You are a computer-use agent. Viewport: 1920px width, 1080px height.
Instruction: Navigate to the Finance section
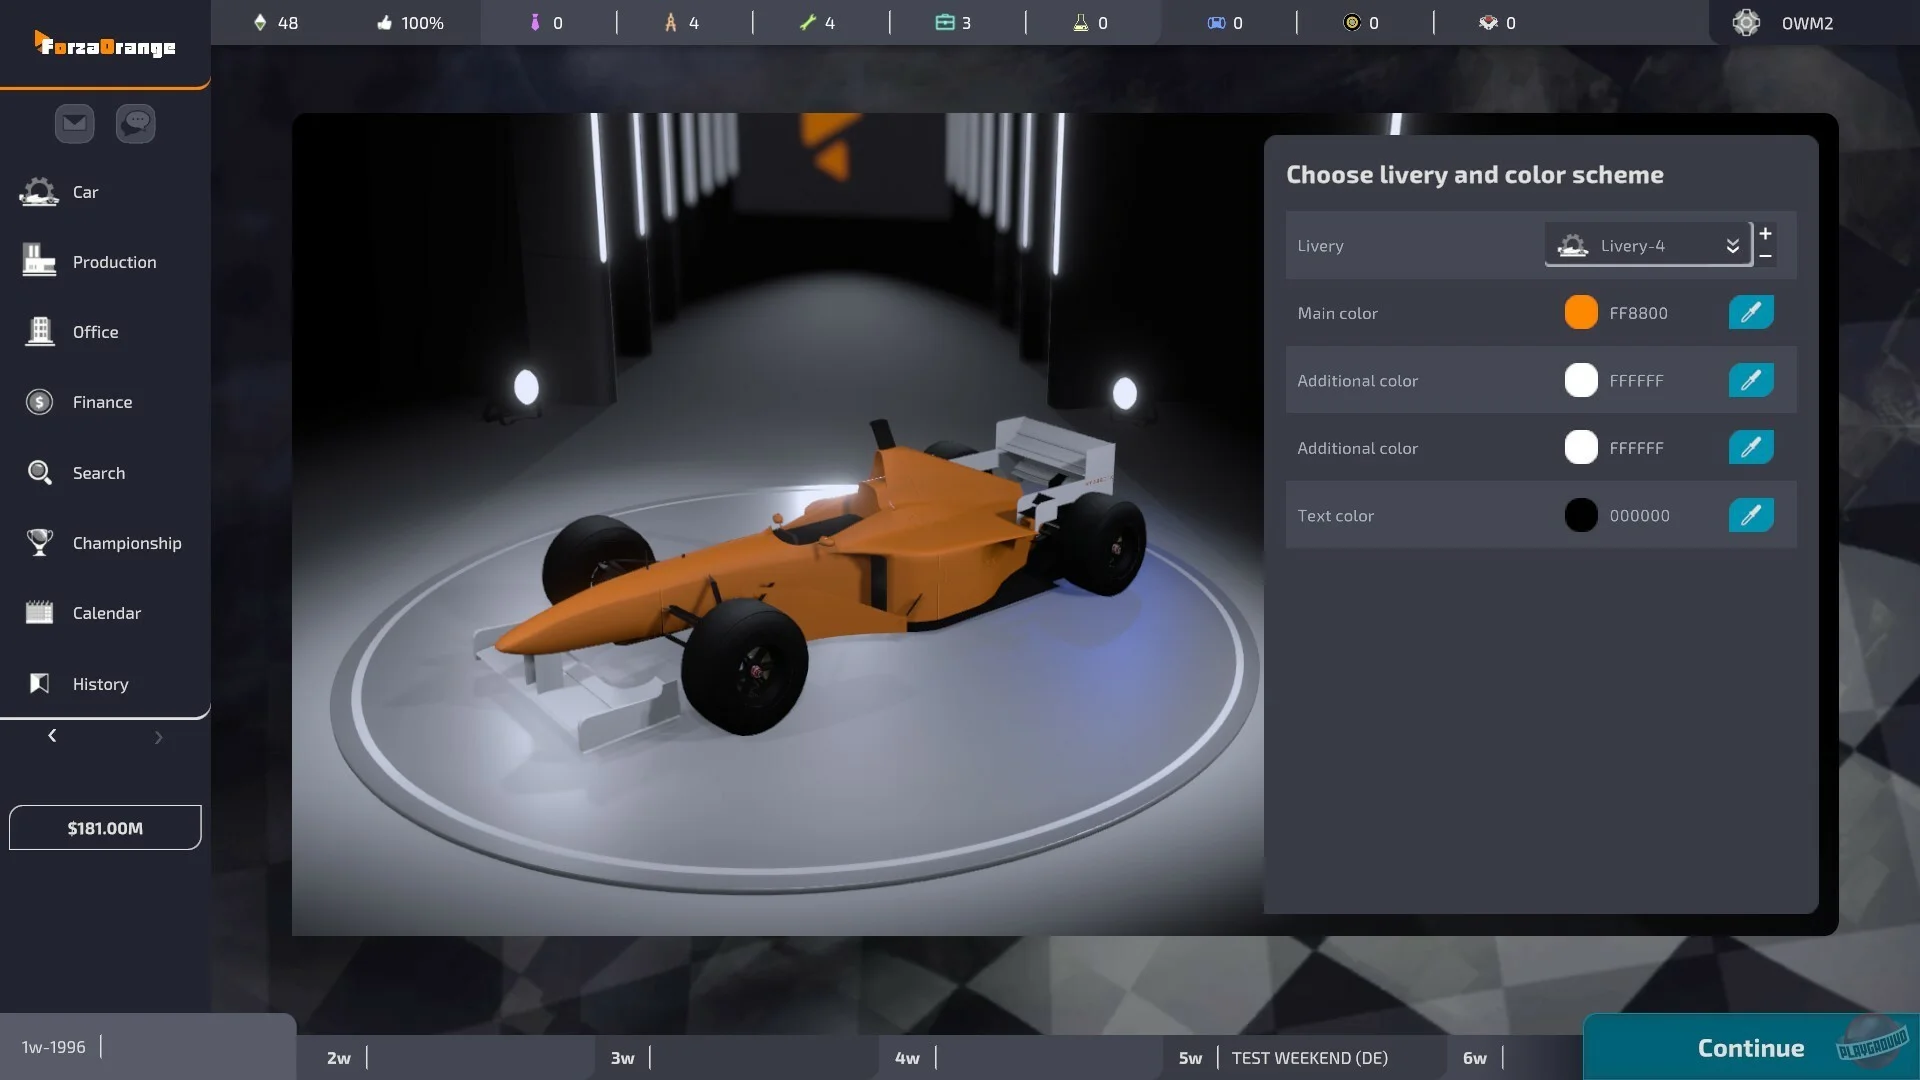102,401
